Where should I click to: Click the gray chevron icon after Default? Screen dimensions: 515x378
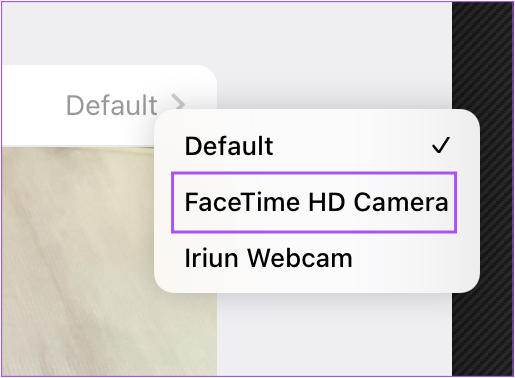178,102
